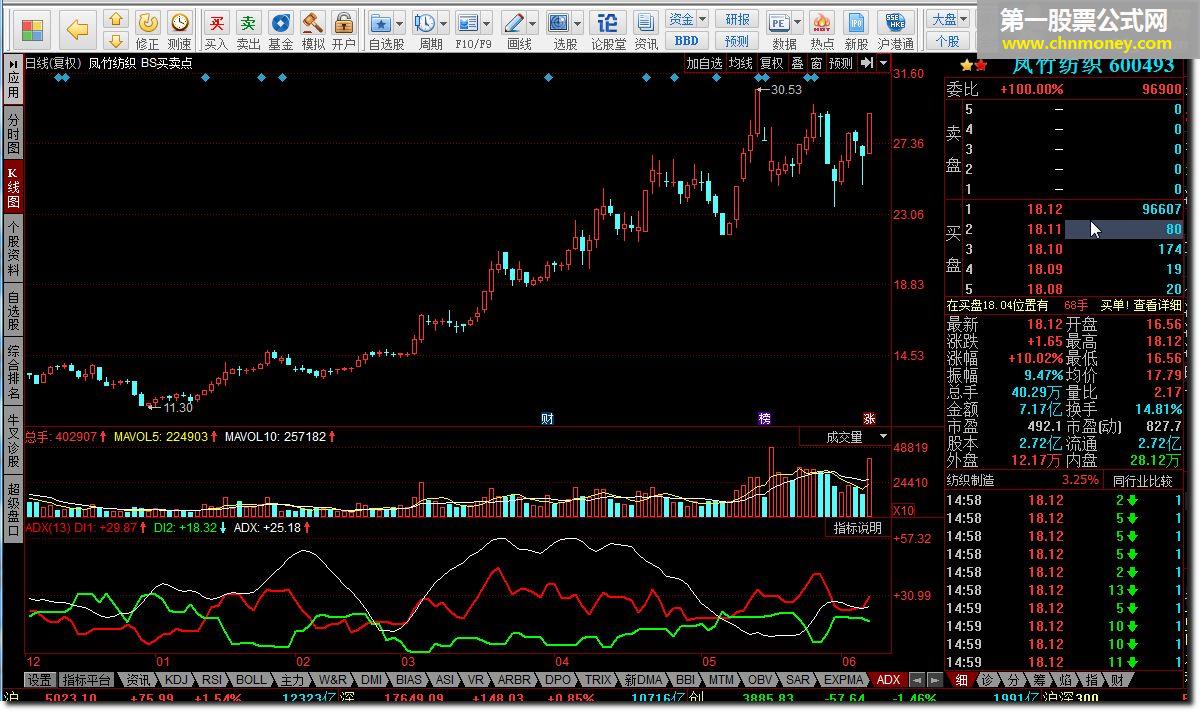Viewport: 1200px width, 711px height.
Task: Toggle 均线 moving average display
Action: pyautogui.click(x=740, y=63)
